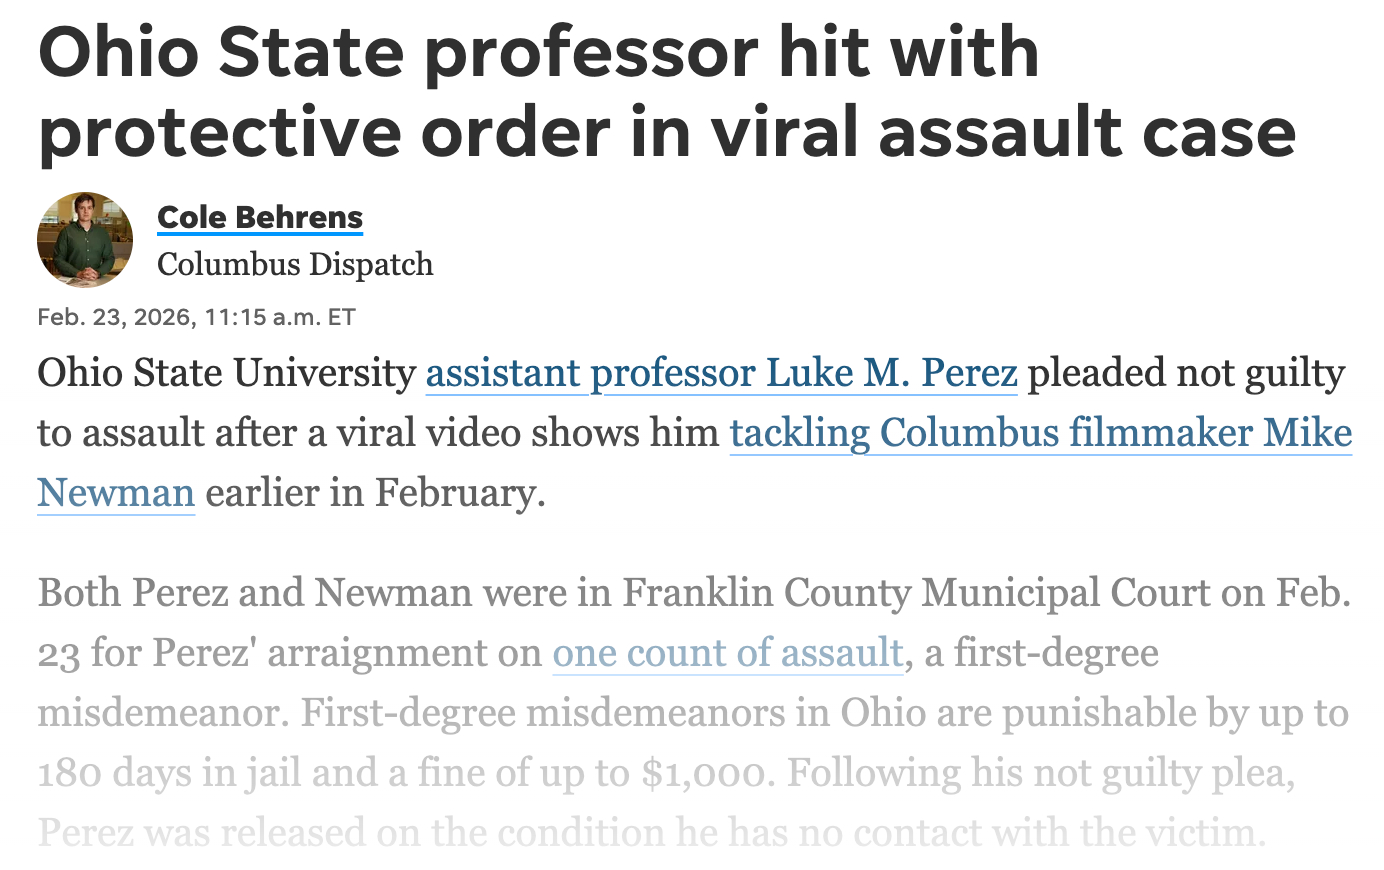Open the Cole Behrens author link
This screenshot has height=870, width=1384.
[x=260, y=217]
